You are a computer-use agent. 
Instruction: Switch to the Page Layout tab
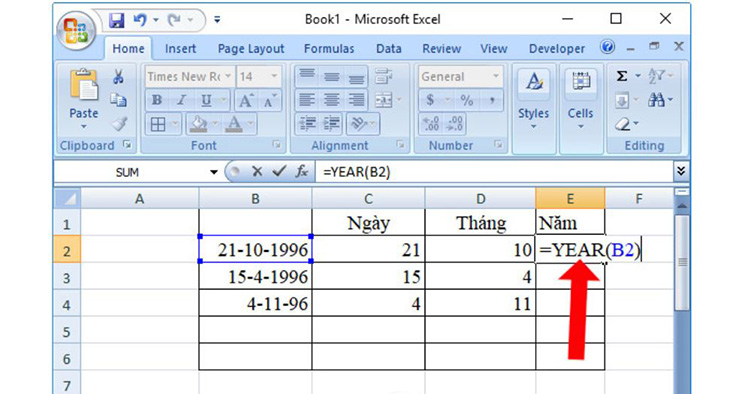coord(251,49)
